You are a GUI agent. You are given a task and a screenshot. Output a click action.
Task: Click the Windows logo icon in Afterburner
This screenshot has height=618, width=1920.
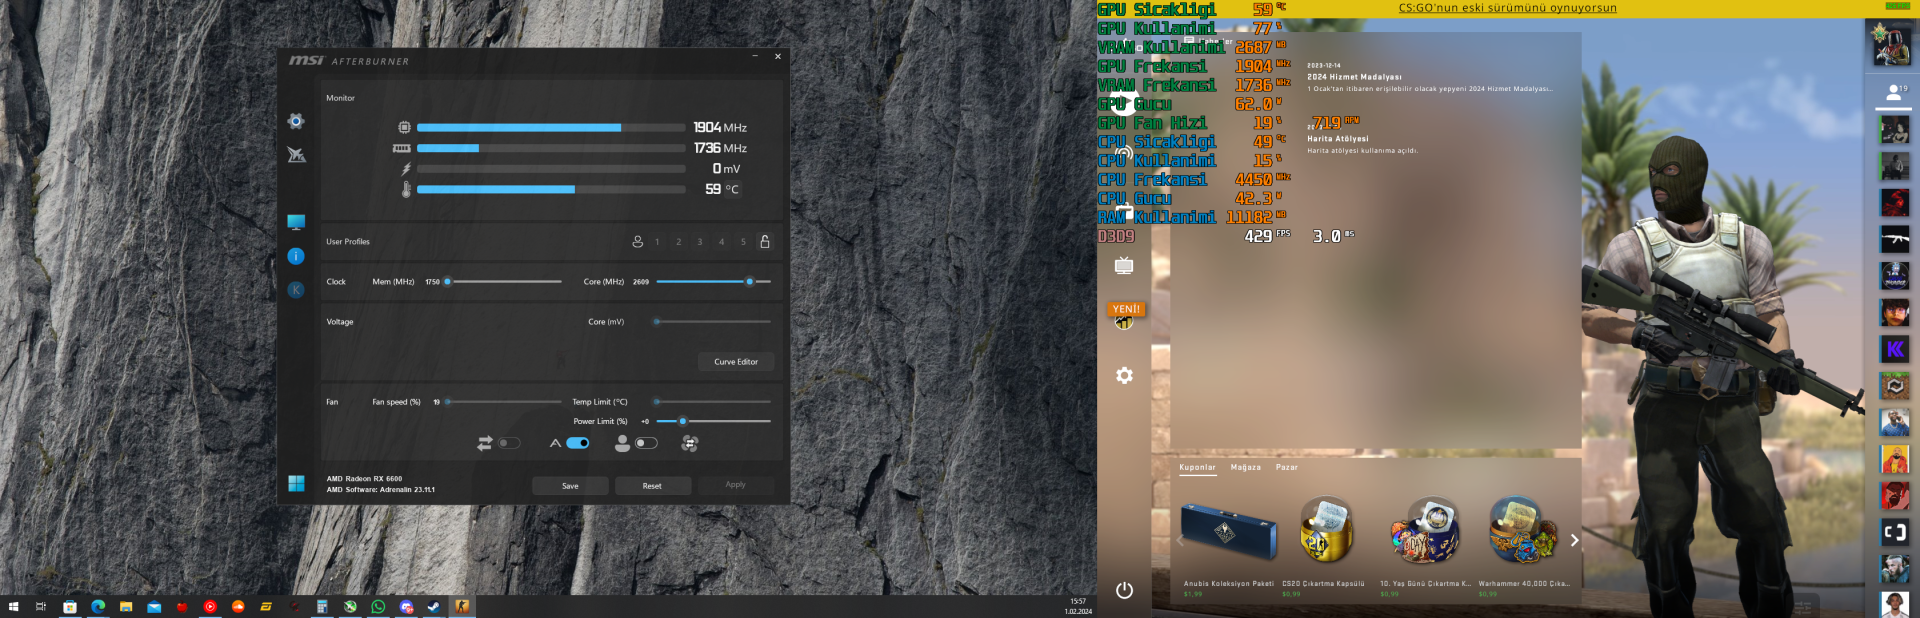point(296,483)
